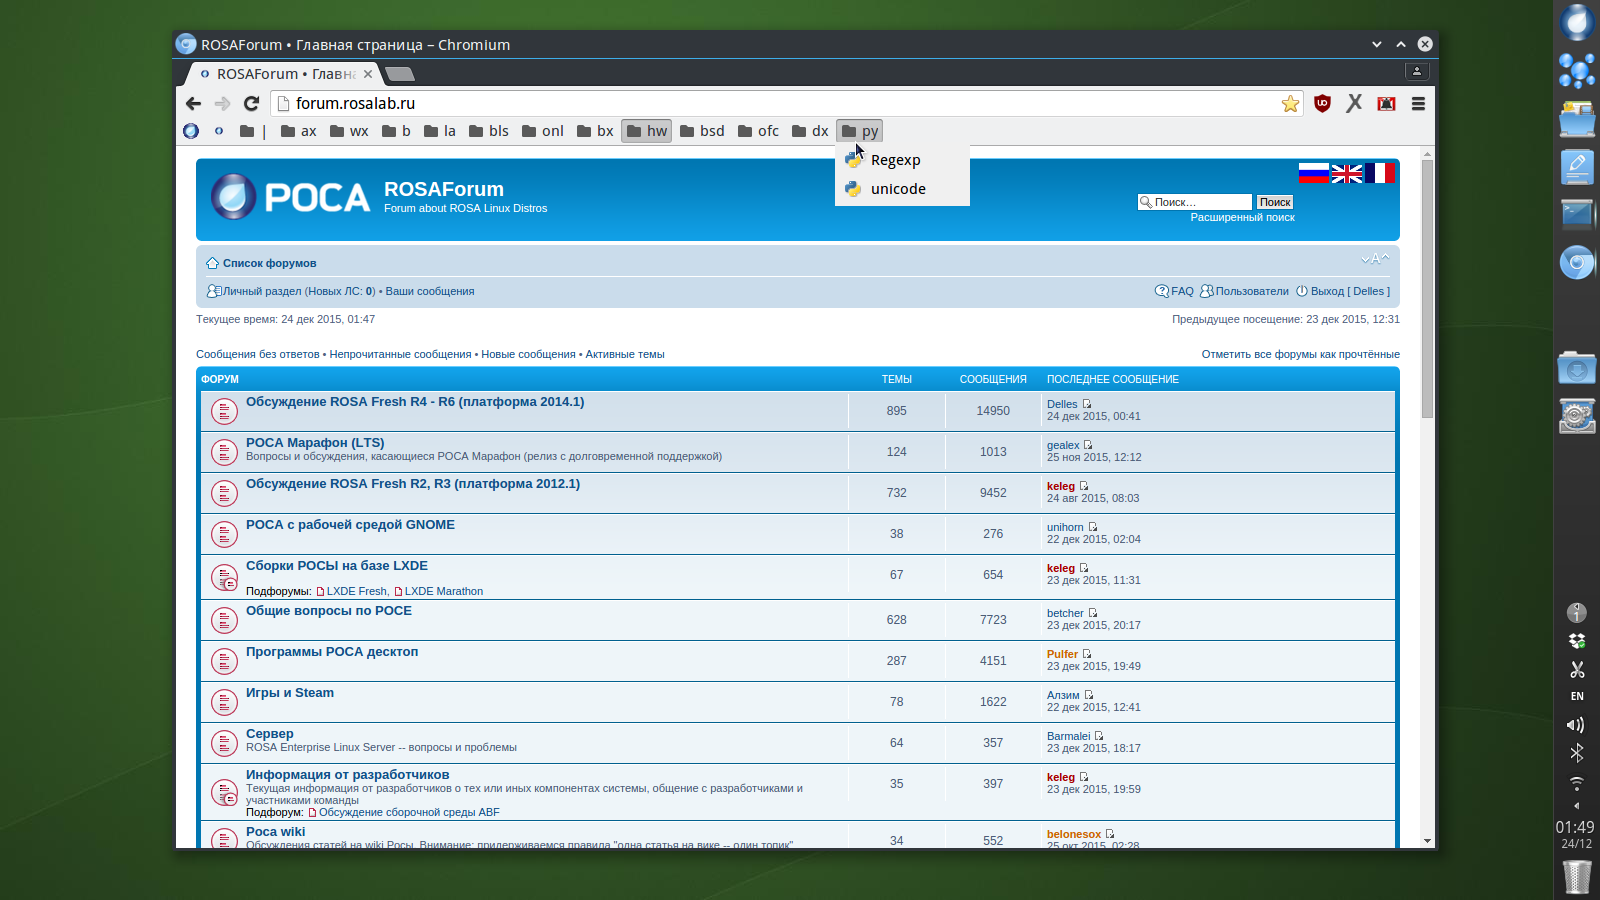This screenshot has width=1600, height=900.
Task: Open the Wi-Fi network tray icon
Action: pos(1577,782)
